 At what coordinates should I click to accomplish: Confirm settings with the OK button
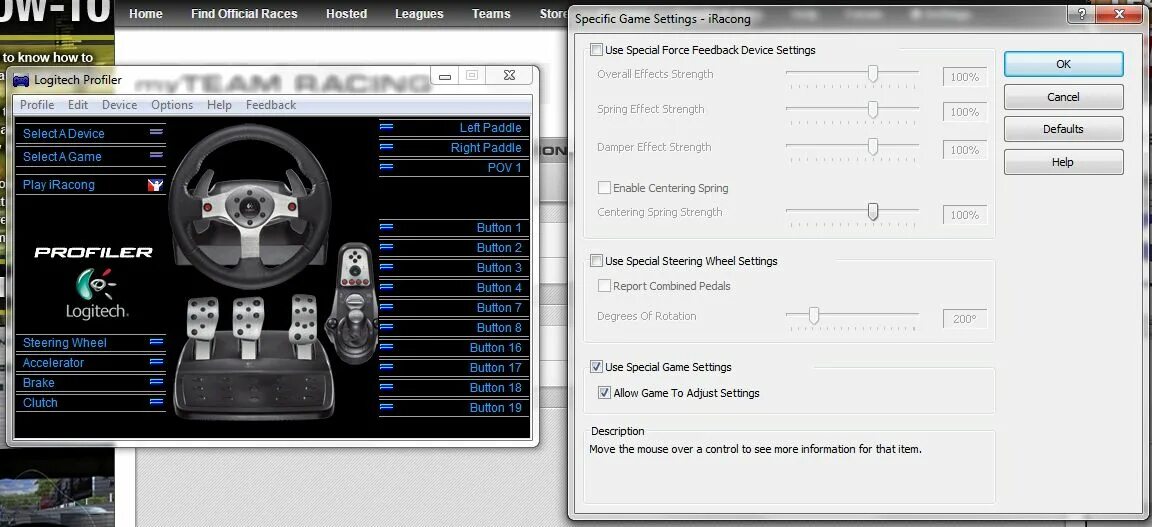click(x=1063, y=64)
